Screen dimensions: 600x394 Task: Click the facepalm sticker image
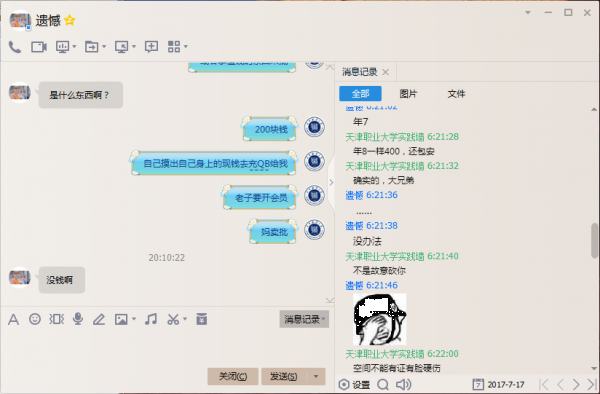pos(379,319)
